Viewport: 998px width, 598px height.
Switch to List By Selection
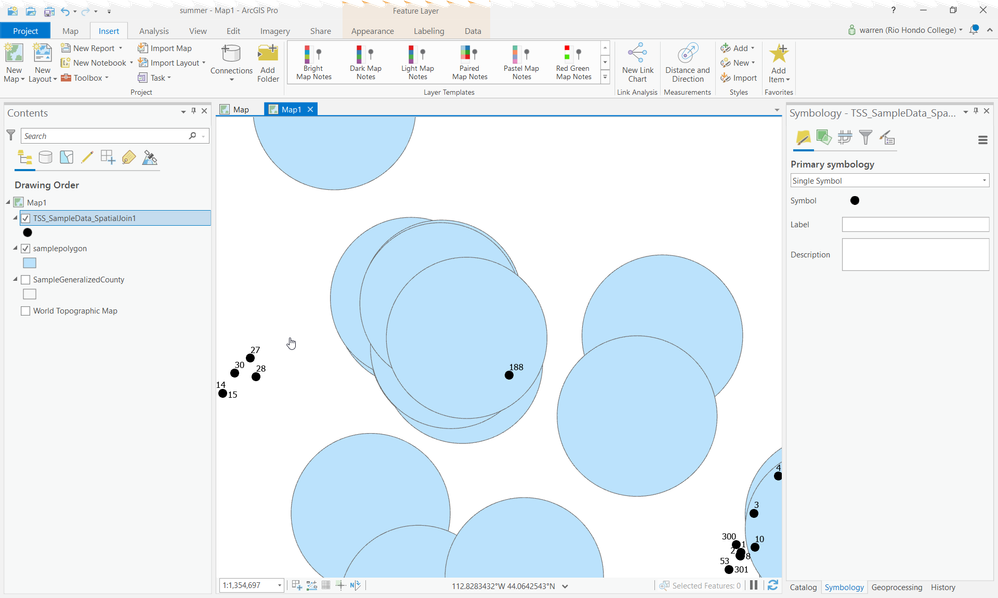66,158
